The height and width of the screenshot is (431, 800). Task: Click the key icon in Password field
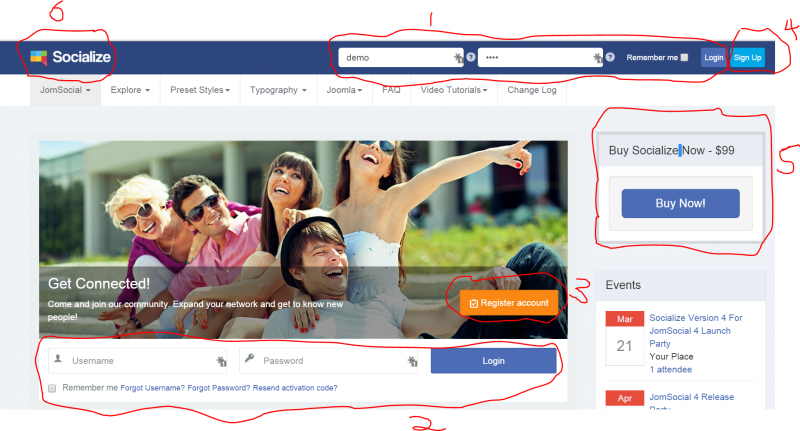click(249, 359)
